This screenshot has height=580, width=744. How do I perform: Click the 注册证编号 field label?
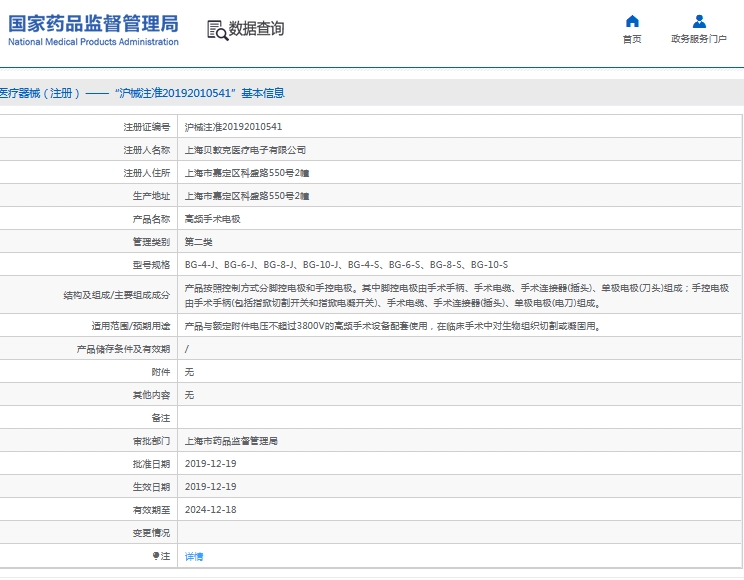click(147, 127)
